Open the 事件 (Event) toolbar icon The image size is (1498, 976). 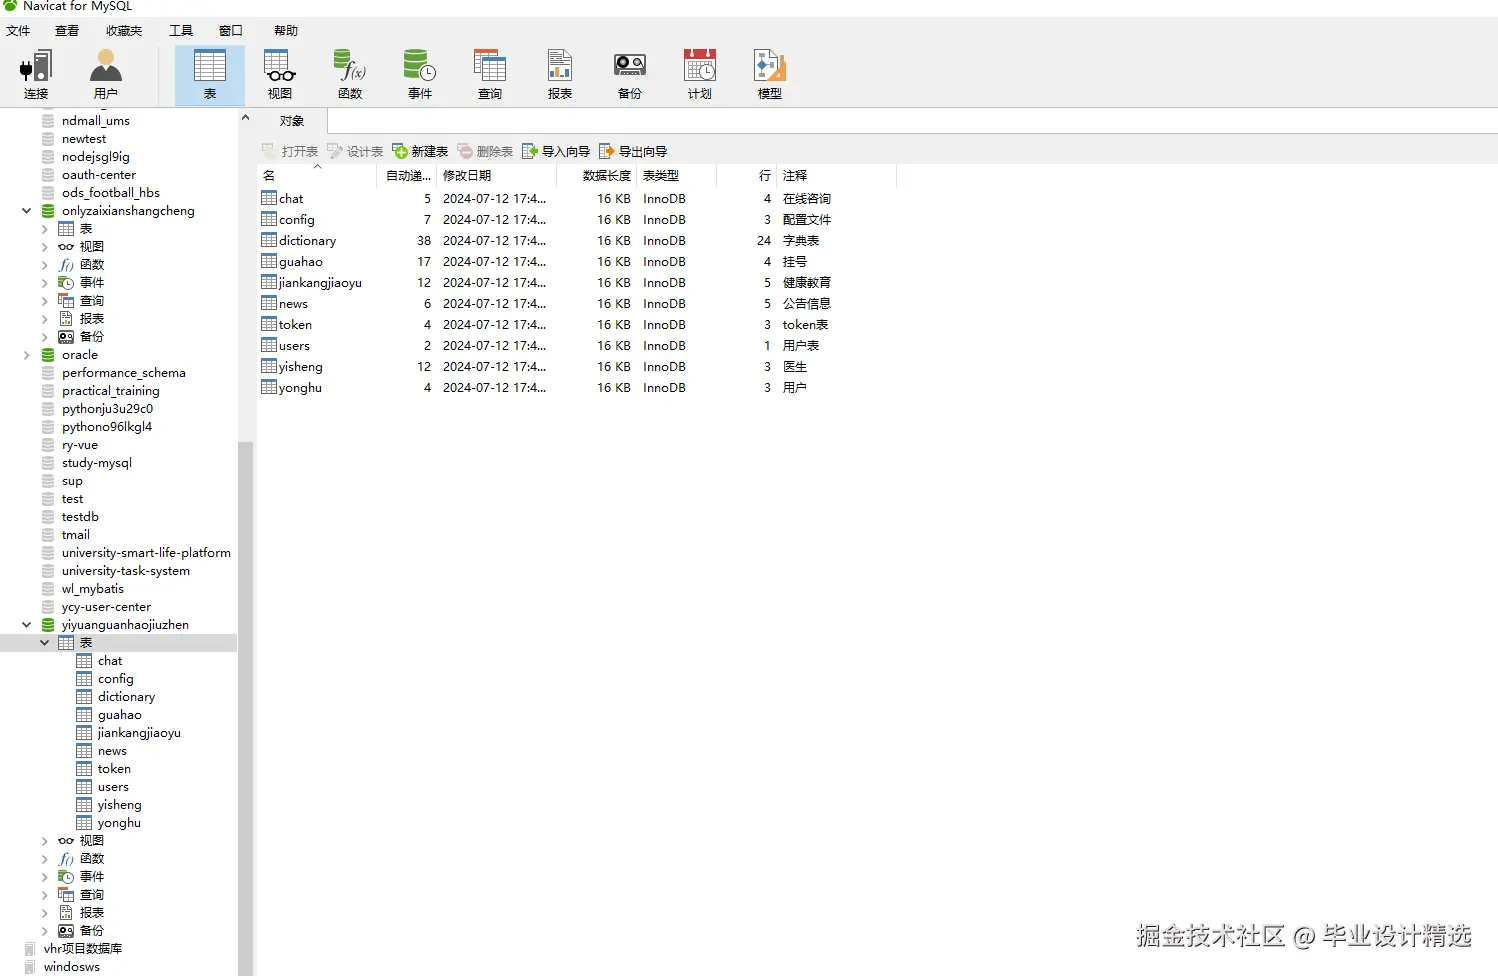coord(420,75)
